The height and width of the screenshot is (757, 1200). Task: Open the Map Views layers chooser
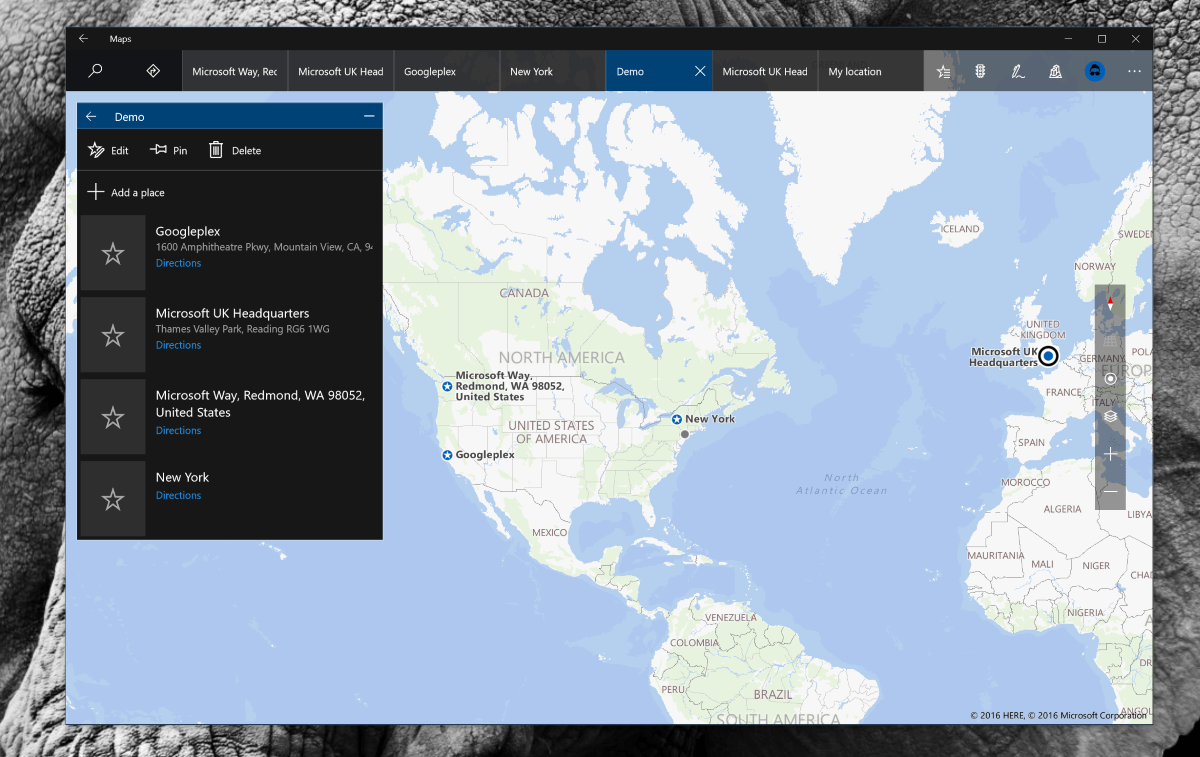(x=1110, y=416)
